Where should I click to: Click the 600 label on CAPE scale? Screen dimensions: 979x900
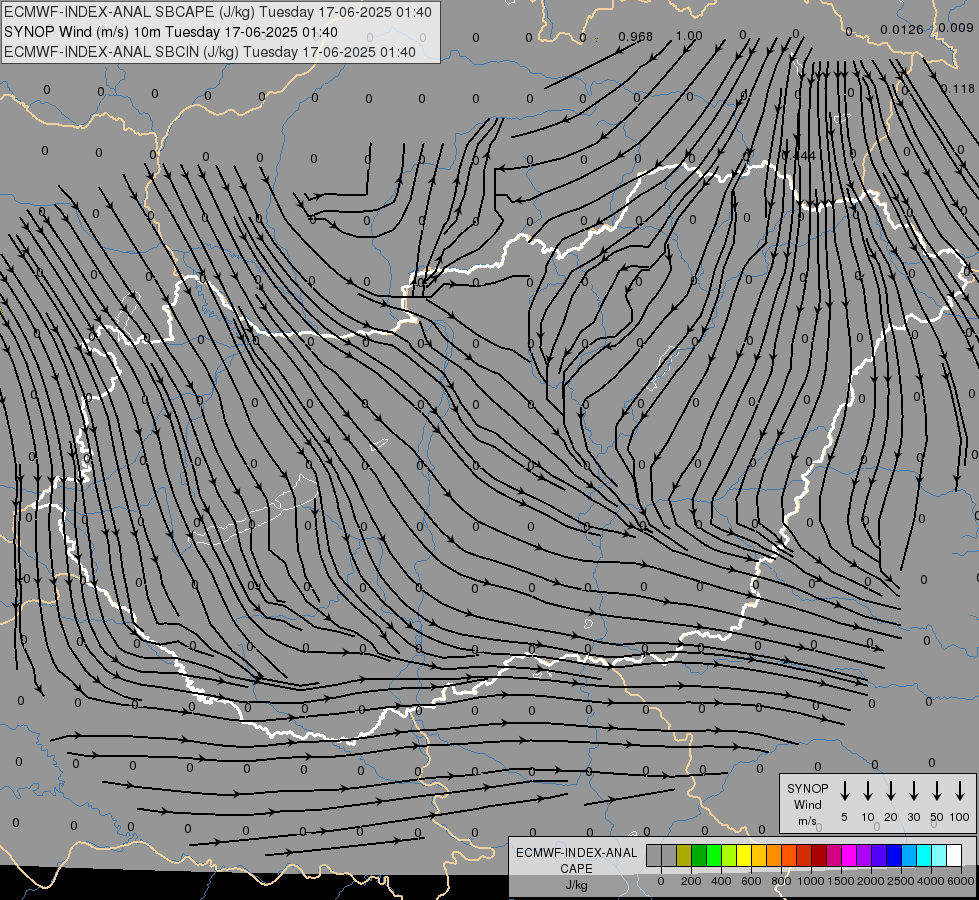(751, 881)
